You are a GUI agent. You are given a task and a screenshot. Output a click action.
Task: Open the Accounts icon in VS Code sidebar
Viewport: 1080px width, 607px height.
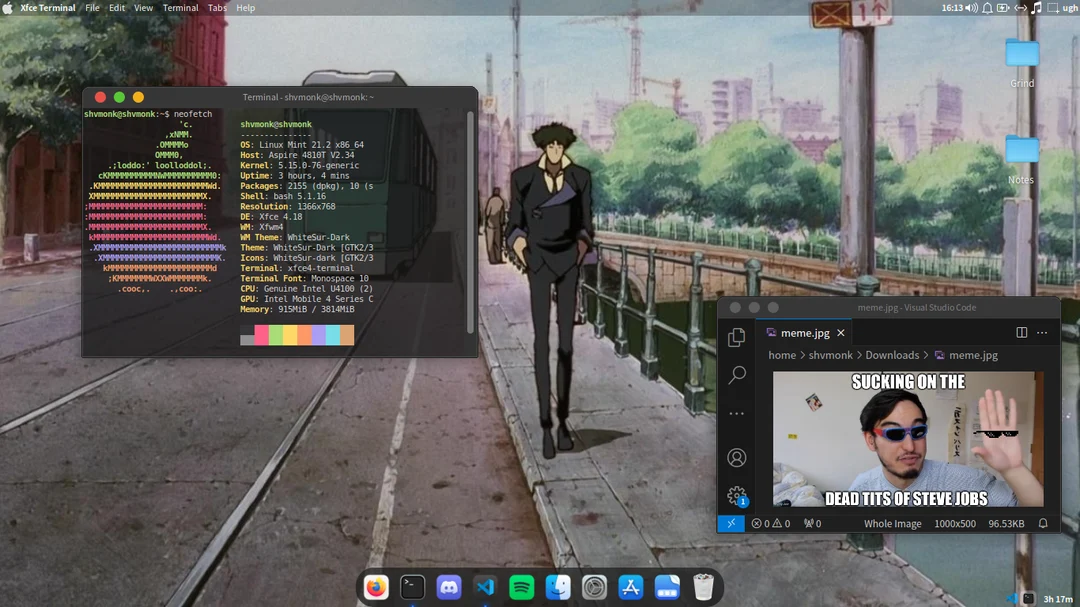pos(737,457)
